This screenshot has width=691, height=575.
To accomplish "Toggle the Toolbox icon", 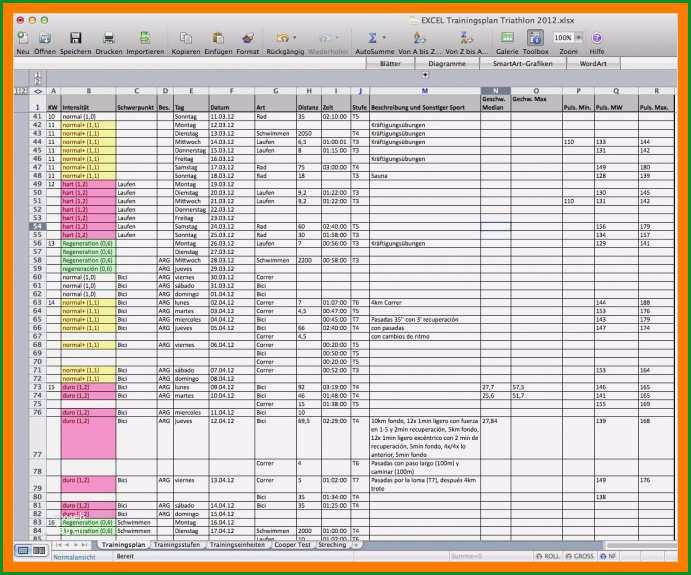I will pos(535,38).
